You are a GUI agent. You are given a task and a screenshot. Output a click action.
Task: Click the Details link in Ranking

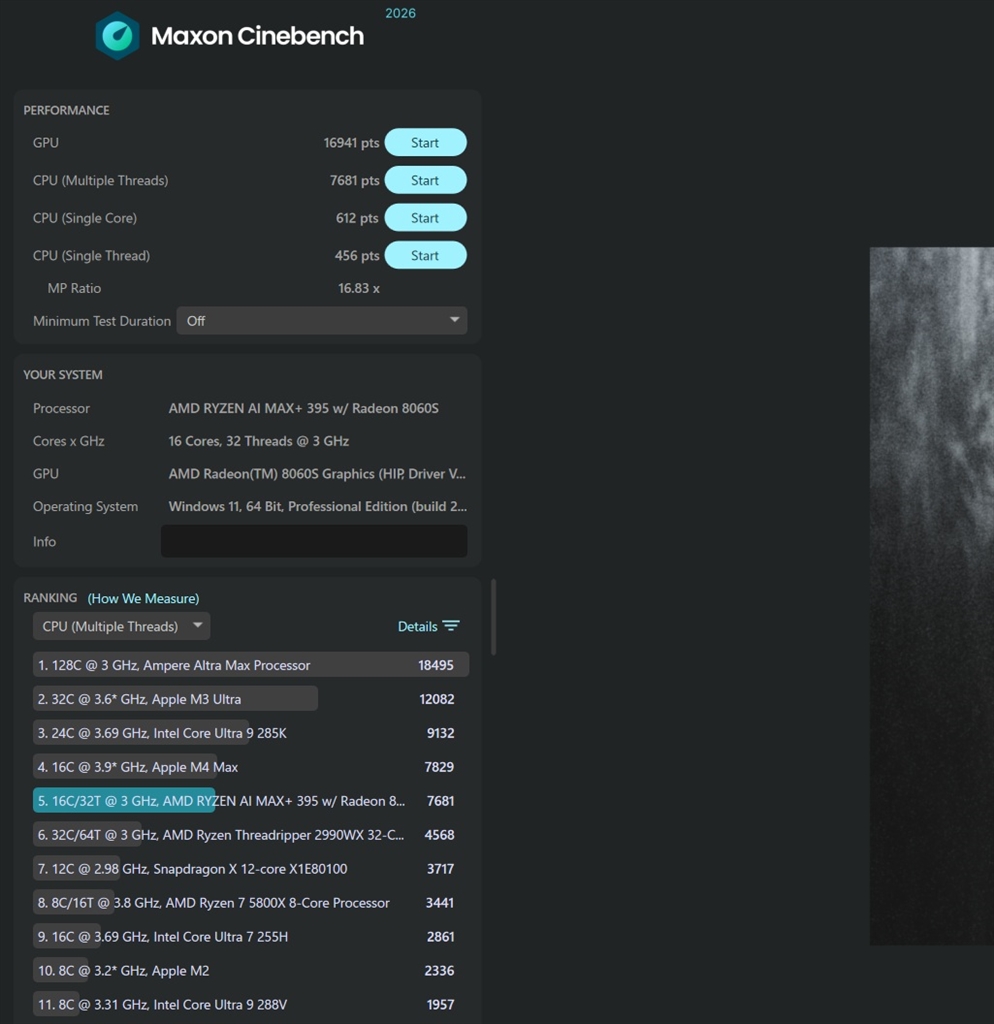pyautogui.click(x=417, y=626)
